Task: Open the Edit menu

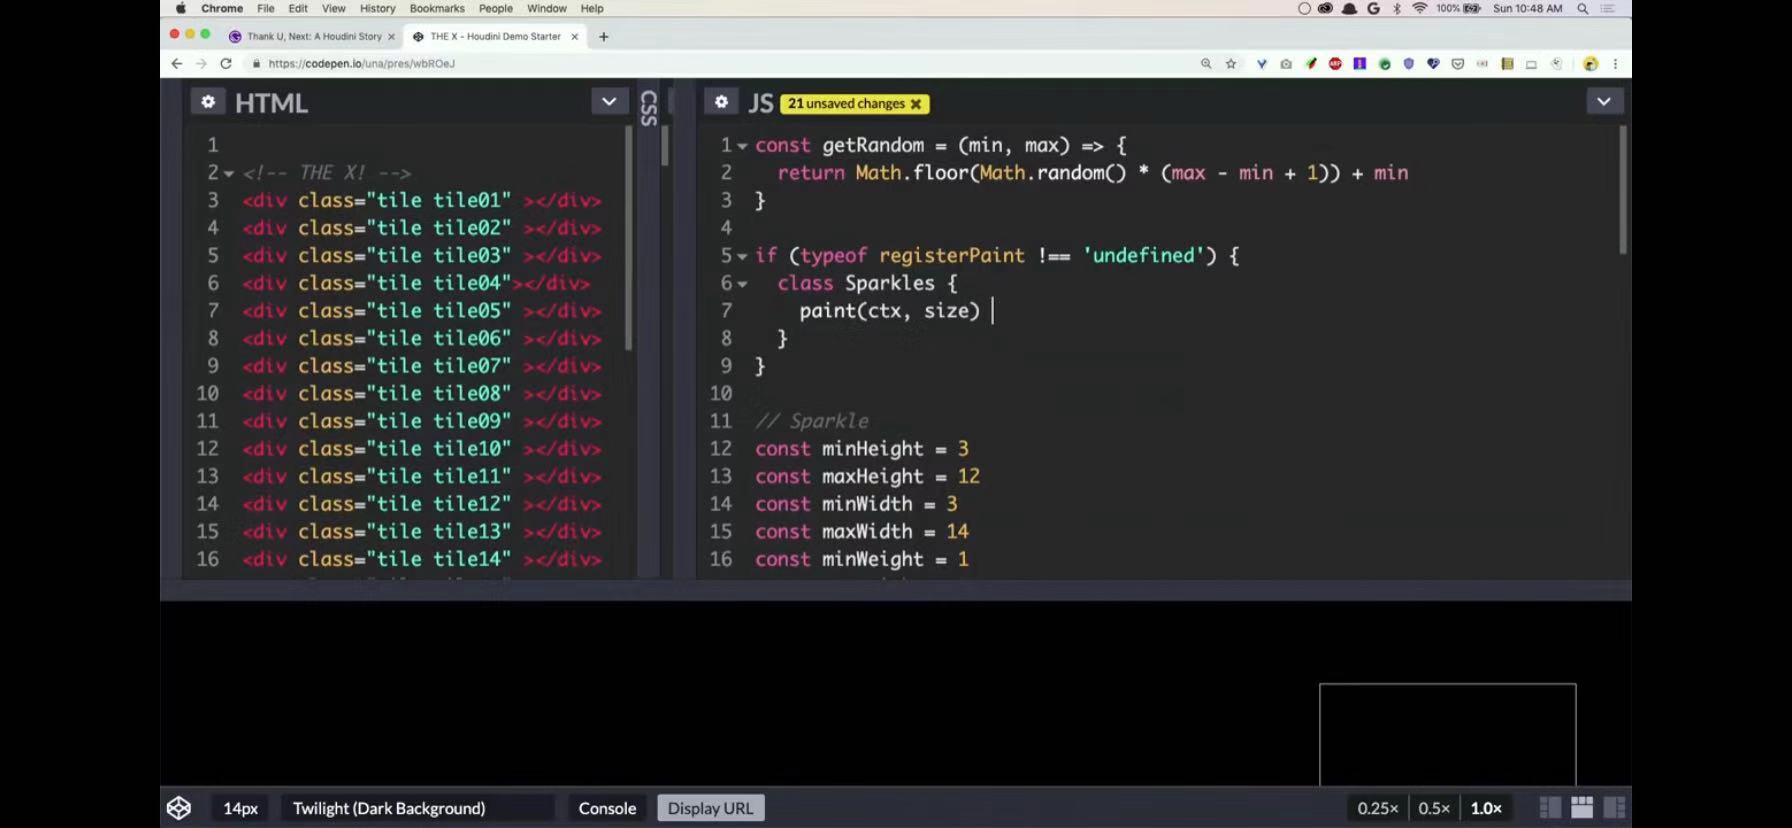Action: [x=298, y=8]
